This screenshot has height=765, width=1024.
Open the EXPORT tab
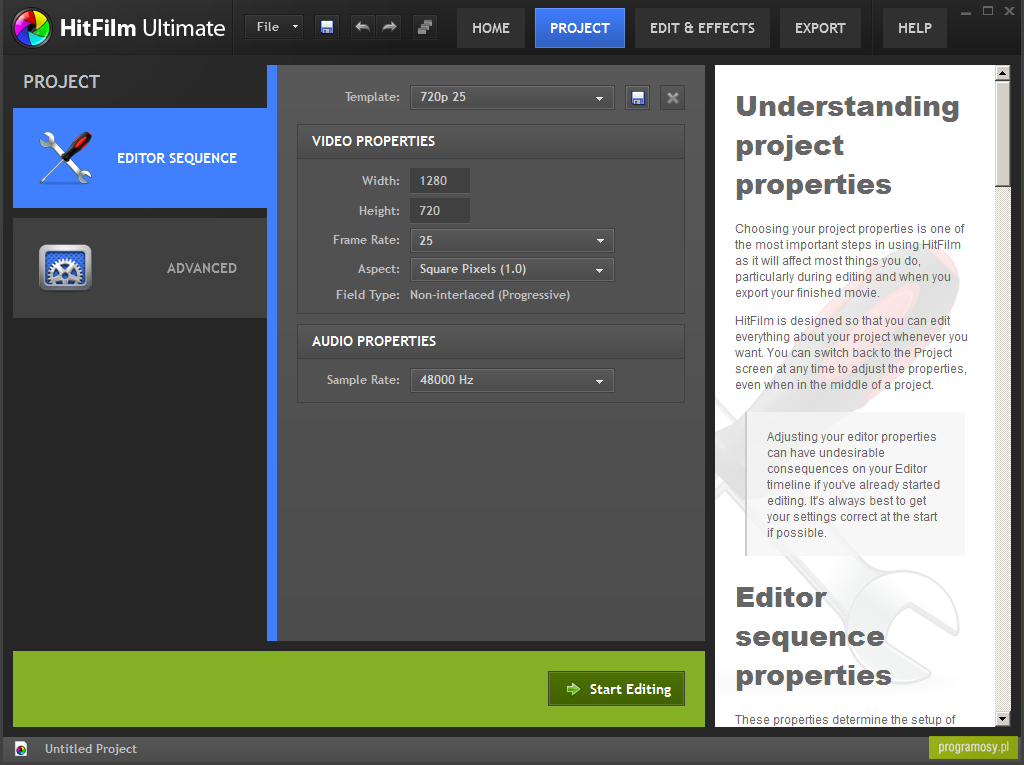pos(820,28)
